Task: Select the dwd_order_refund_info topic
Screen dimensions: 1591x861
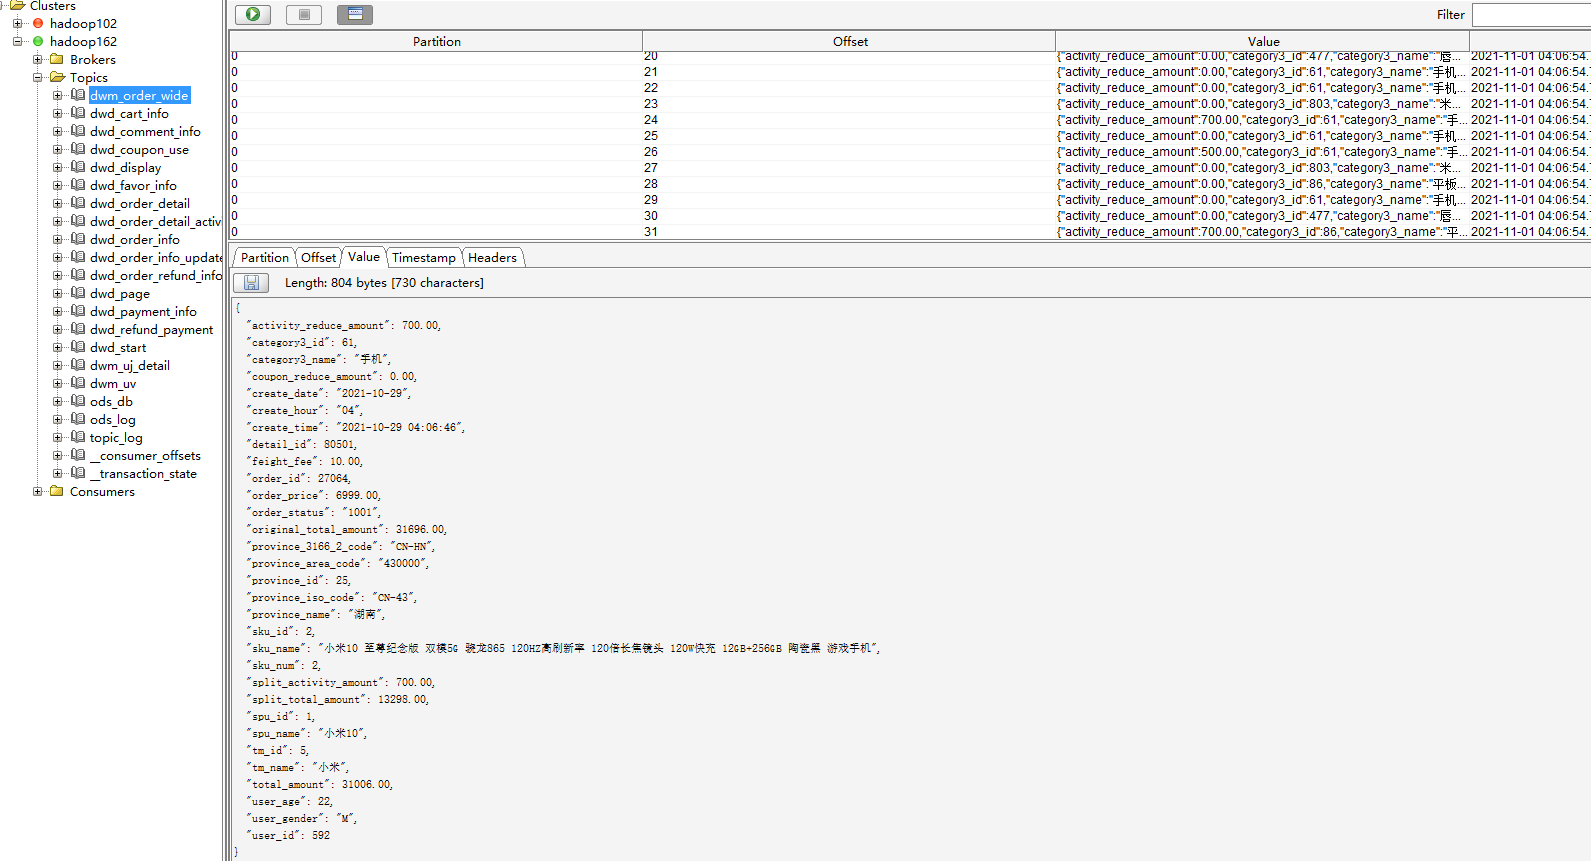Action: 156,275
